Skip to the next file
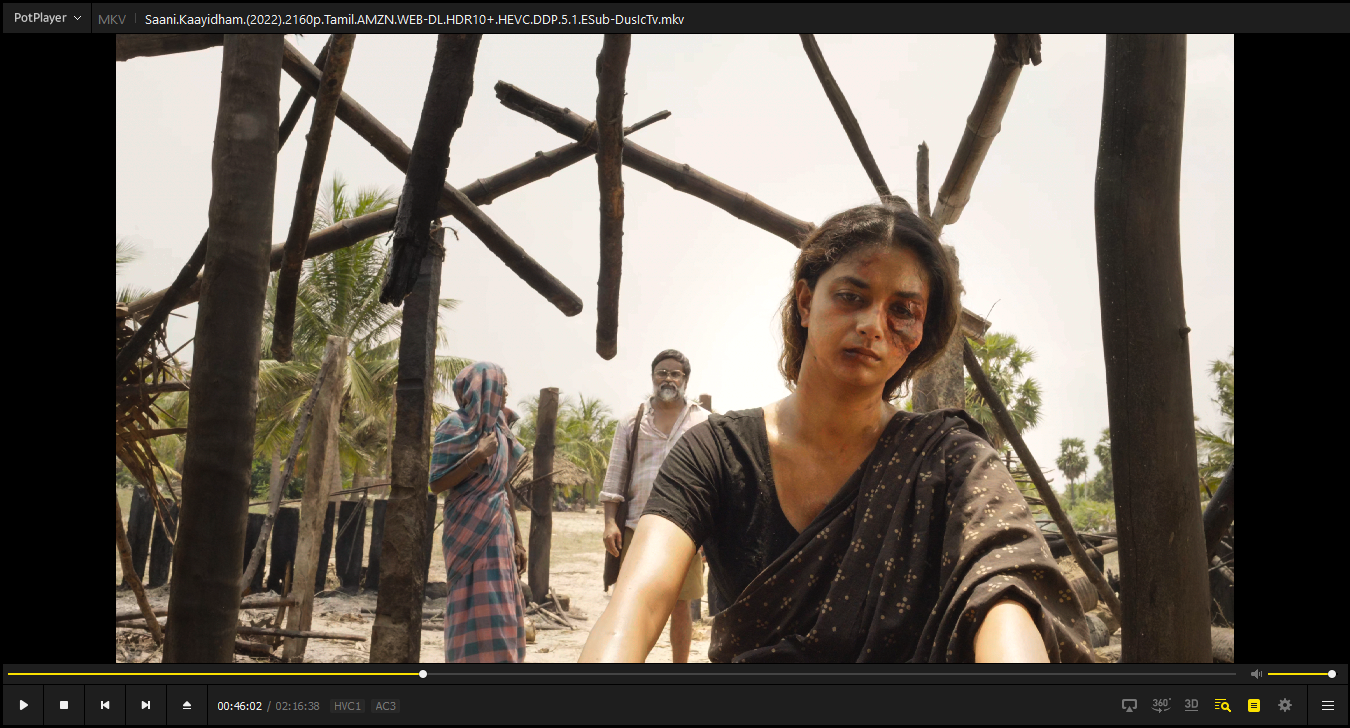 coord(146,705)
